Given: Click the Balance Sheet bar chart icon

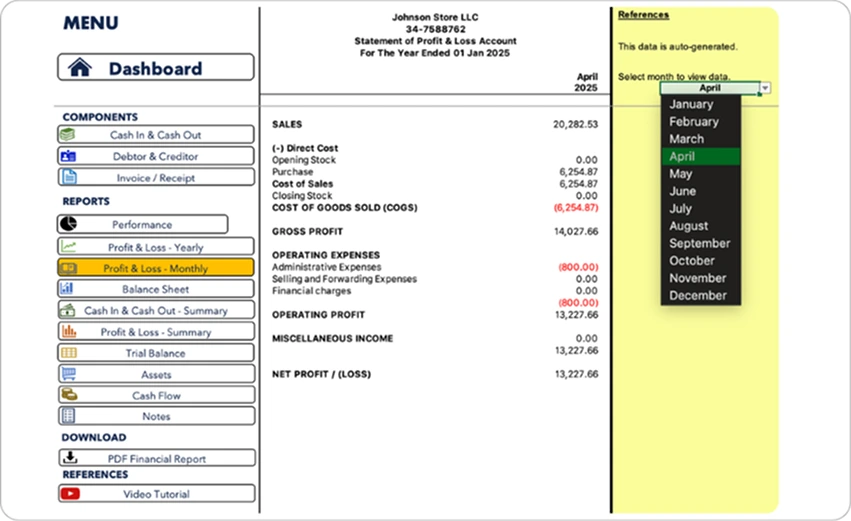Looking at the screenshot, I should (68, 289).
